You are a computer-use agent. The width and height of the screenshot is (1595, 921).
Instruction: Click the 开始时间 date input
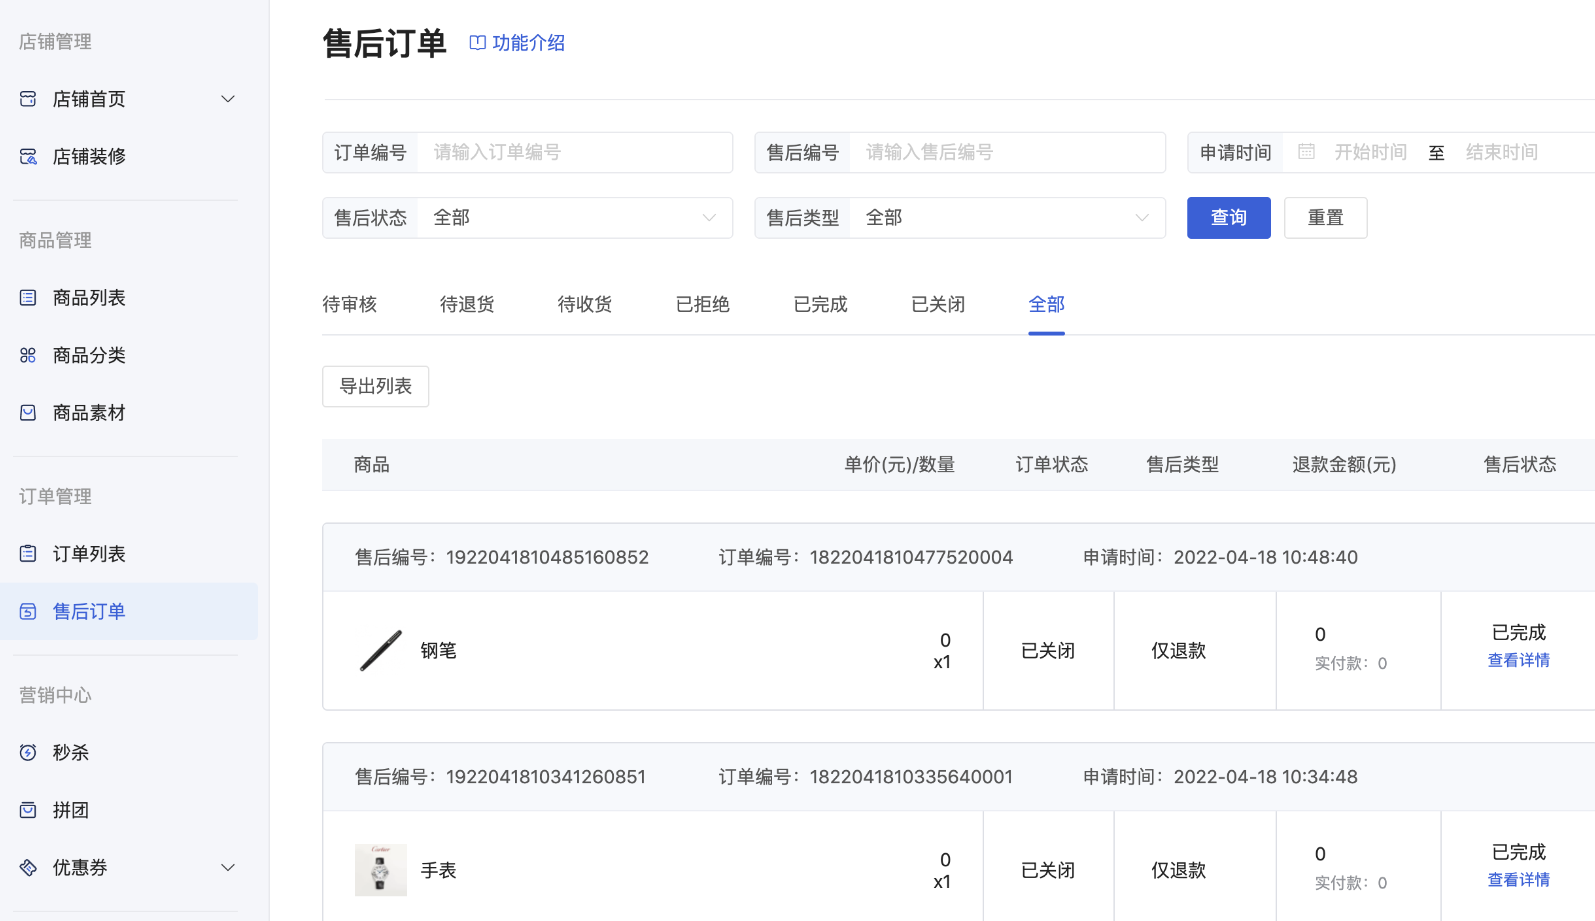click(x=1370, y=152)
